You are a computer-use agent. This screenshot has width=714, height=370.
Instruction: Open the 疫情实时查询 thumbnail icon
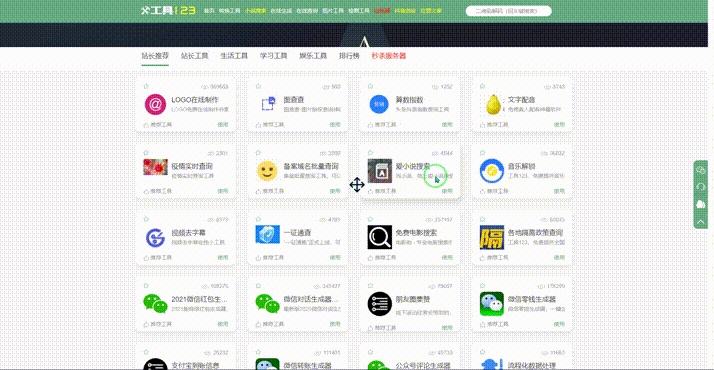tap(155, 167)
